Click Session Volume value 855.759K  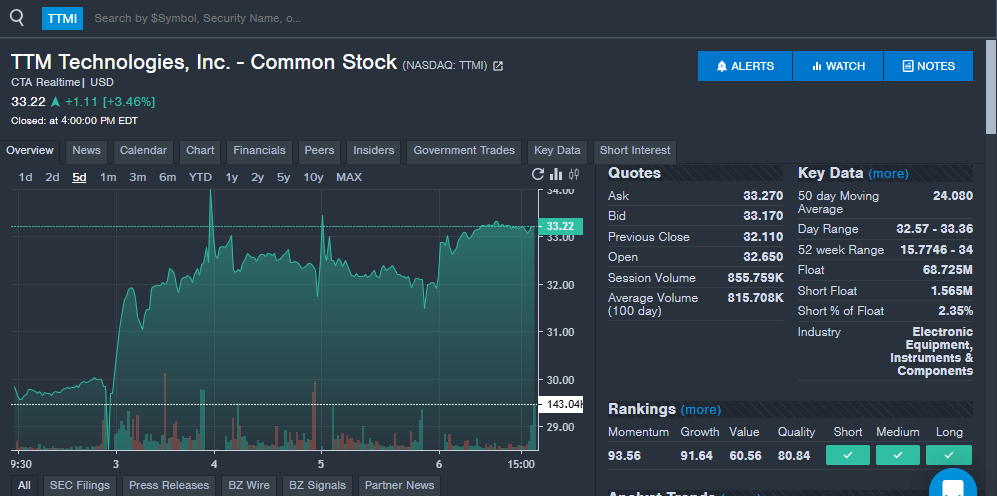pyautogui.click(x=755, y=278)
